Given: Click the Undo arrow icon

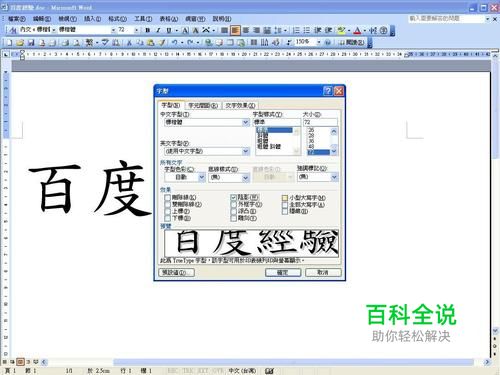Looking at the screenshot, I should [x=174, y=42].
